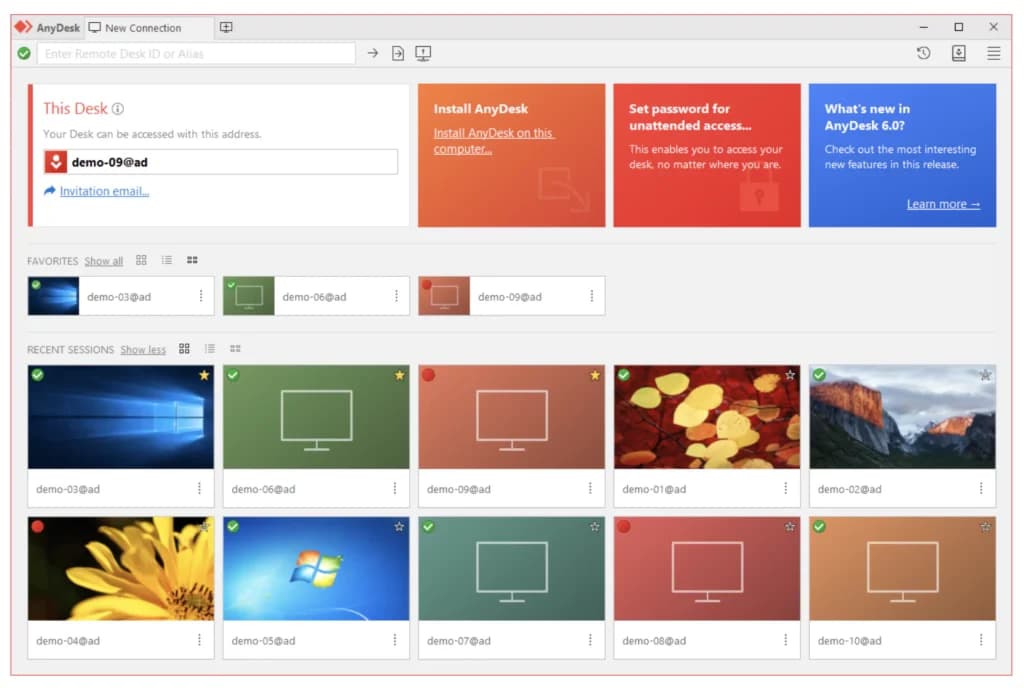1024x688 pixels.
Task: Add demo-01@ad to favorites via star
Action: coord(790,375)
